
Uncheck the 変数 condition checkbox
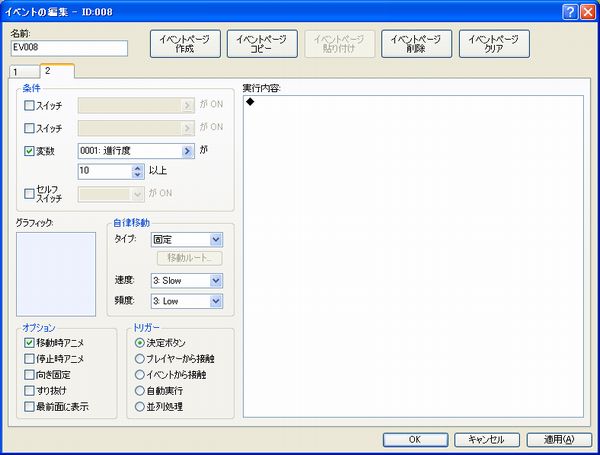(x=29, y=151)
